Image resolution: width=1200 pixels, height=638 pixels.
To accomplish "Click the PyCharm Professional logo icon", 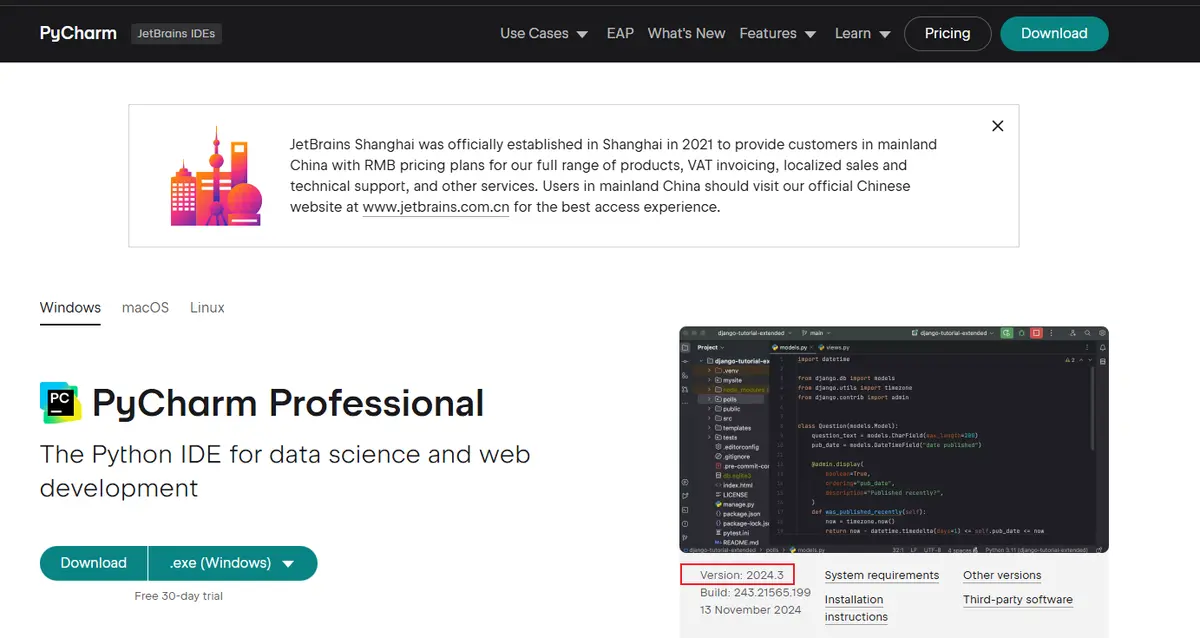I will pyautogui.click(x=60, y=402).
